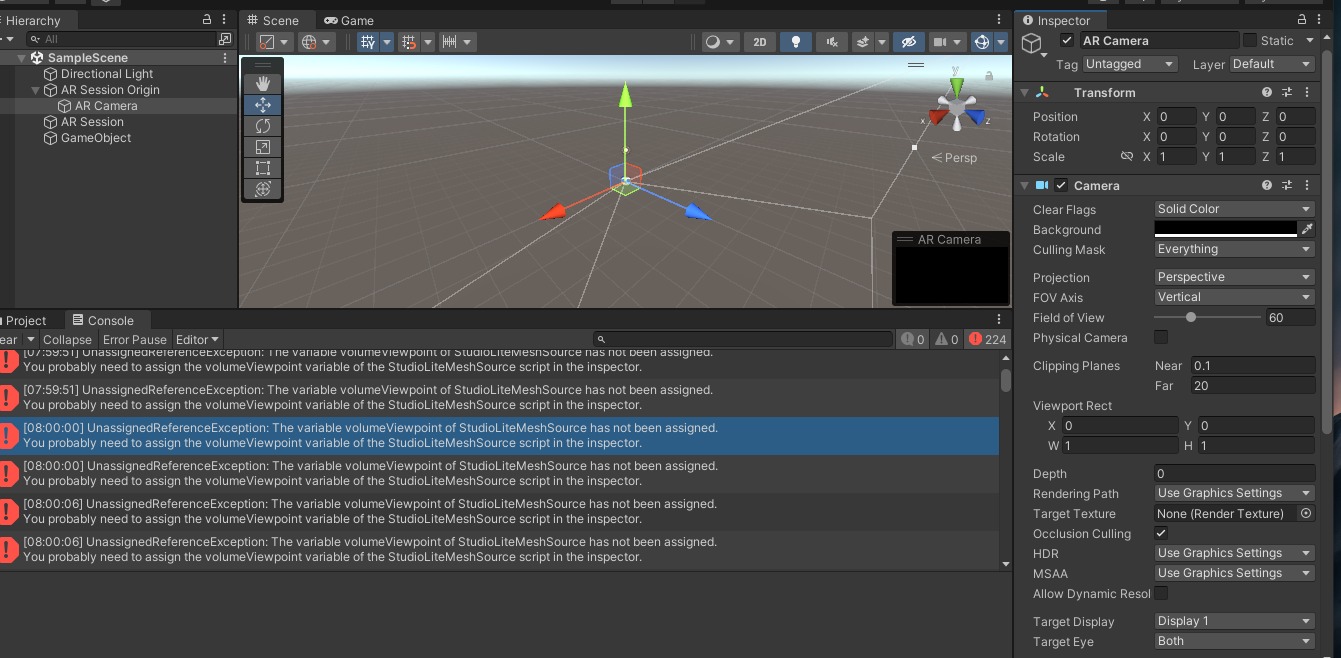Toggle scene lighting bulb icon

point(795,42)
